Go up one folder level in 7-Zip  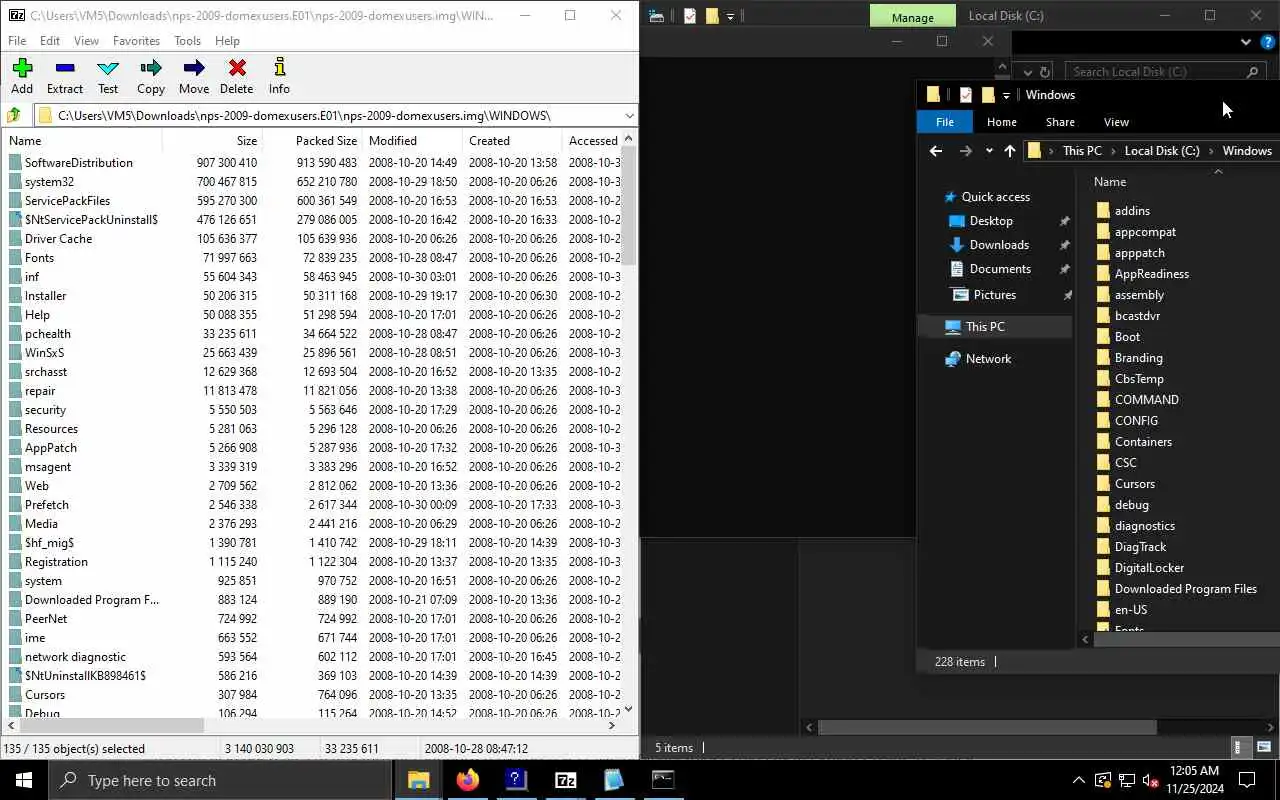pyautogui.click(x=14, y=115)
